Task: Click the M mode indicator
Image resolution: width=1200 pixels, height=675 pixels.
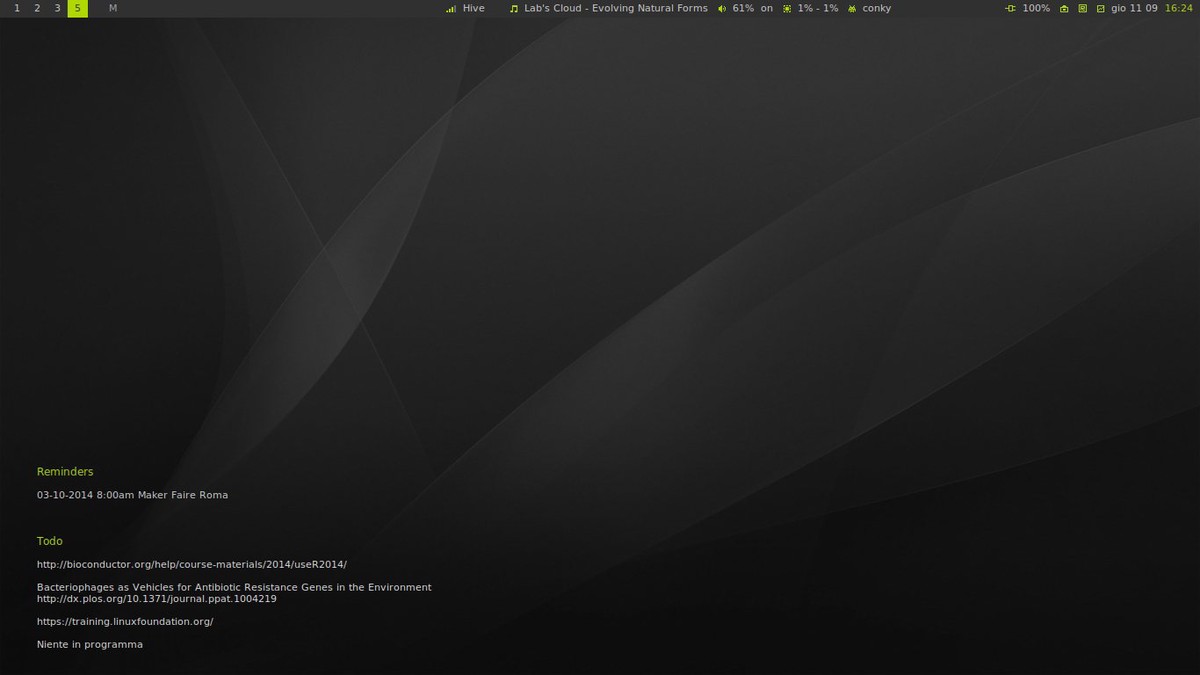Action: click(112, 8)
